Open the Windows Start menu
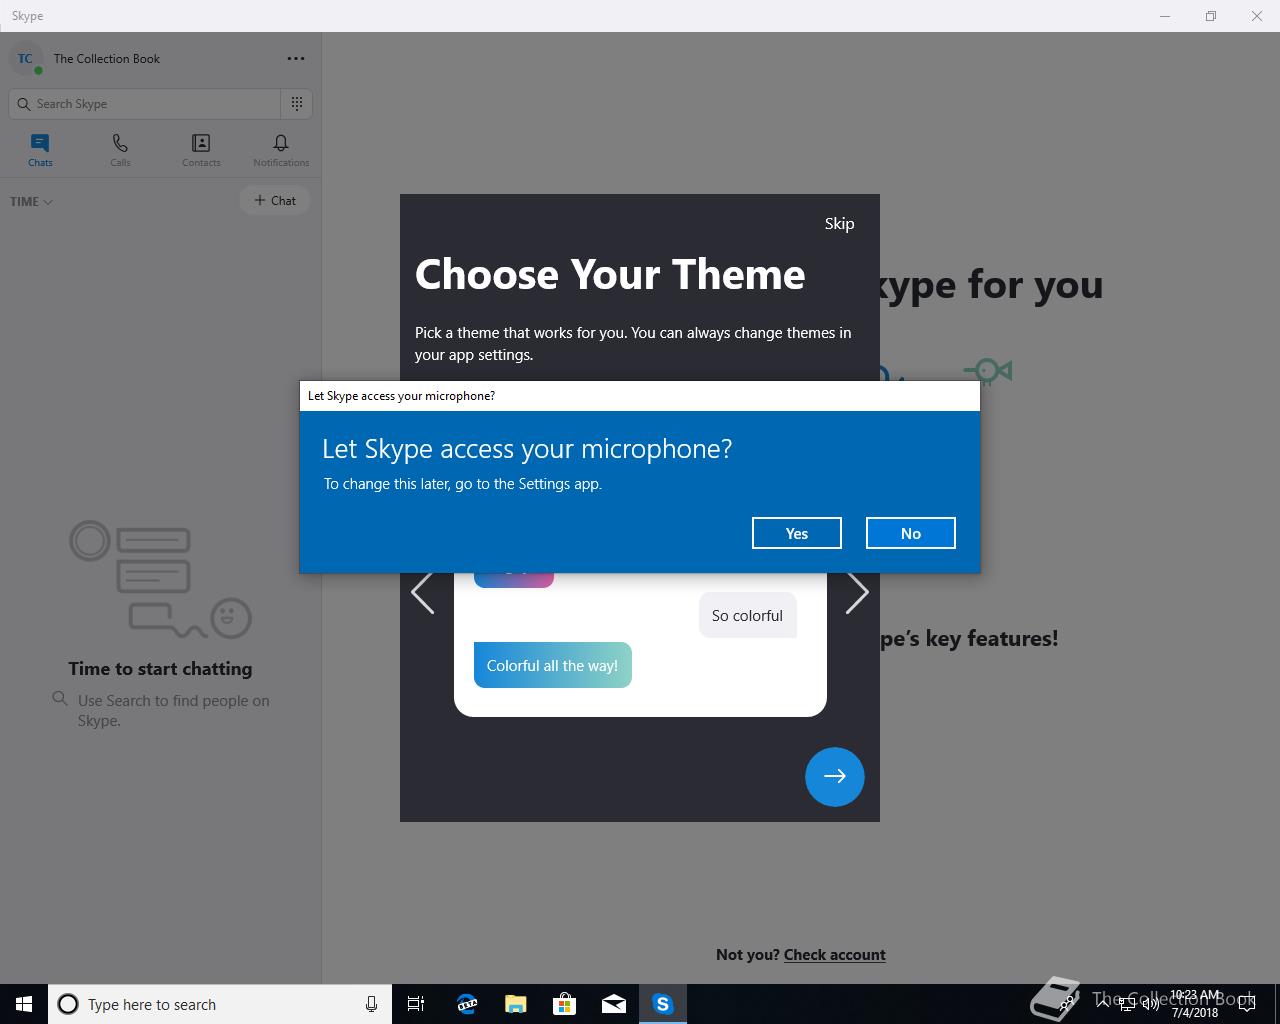This screenshot has height=1024, width=1280. click(x=24, y=1004)
